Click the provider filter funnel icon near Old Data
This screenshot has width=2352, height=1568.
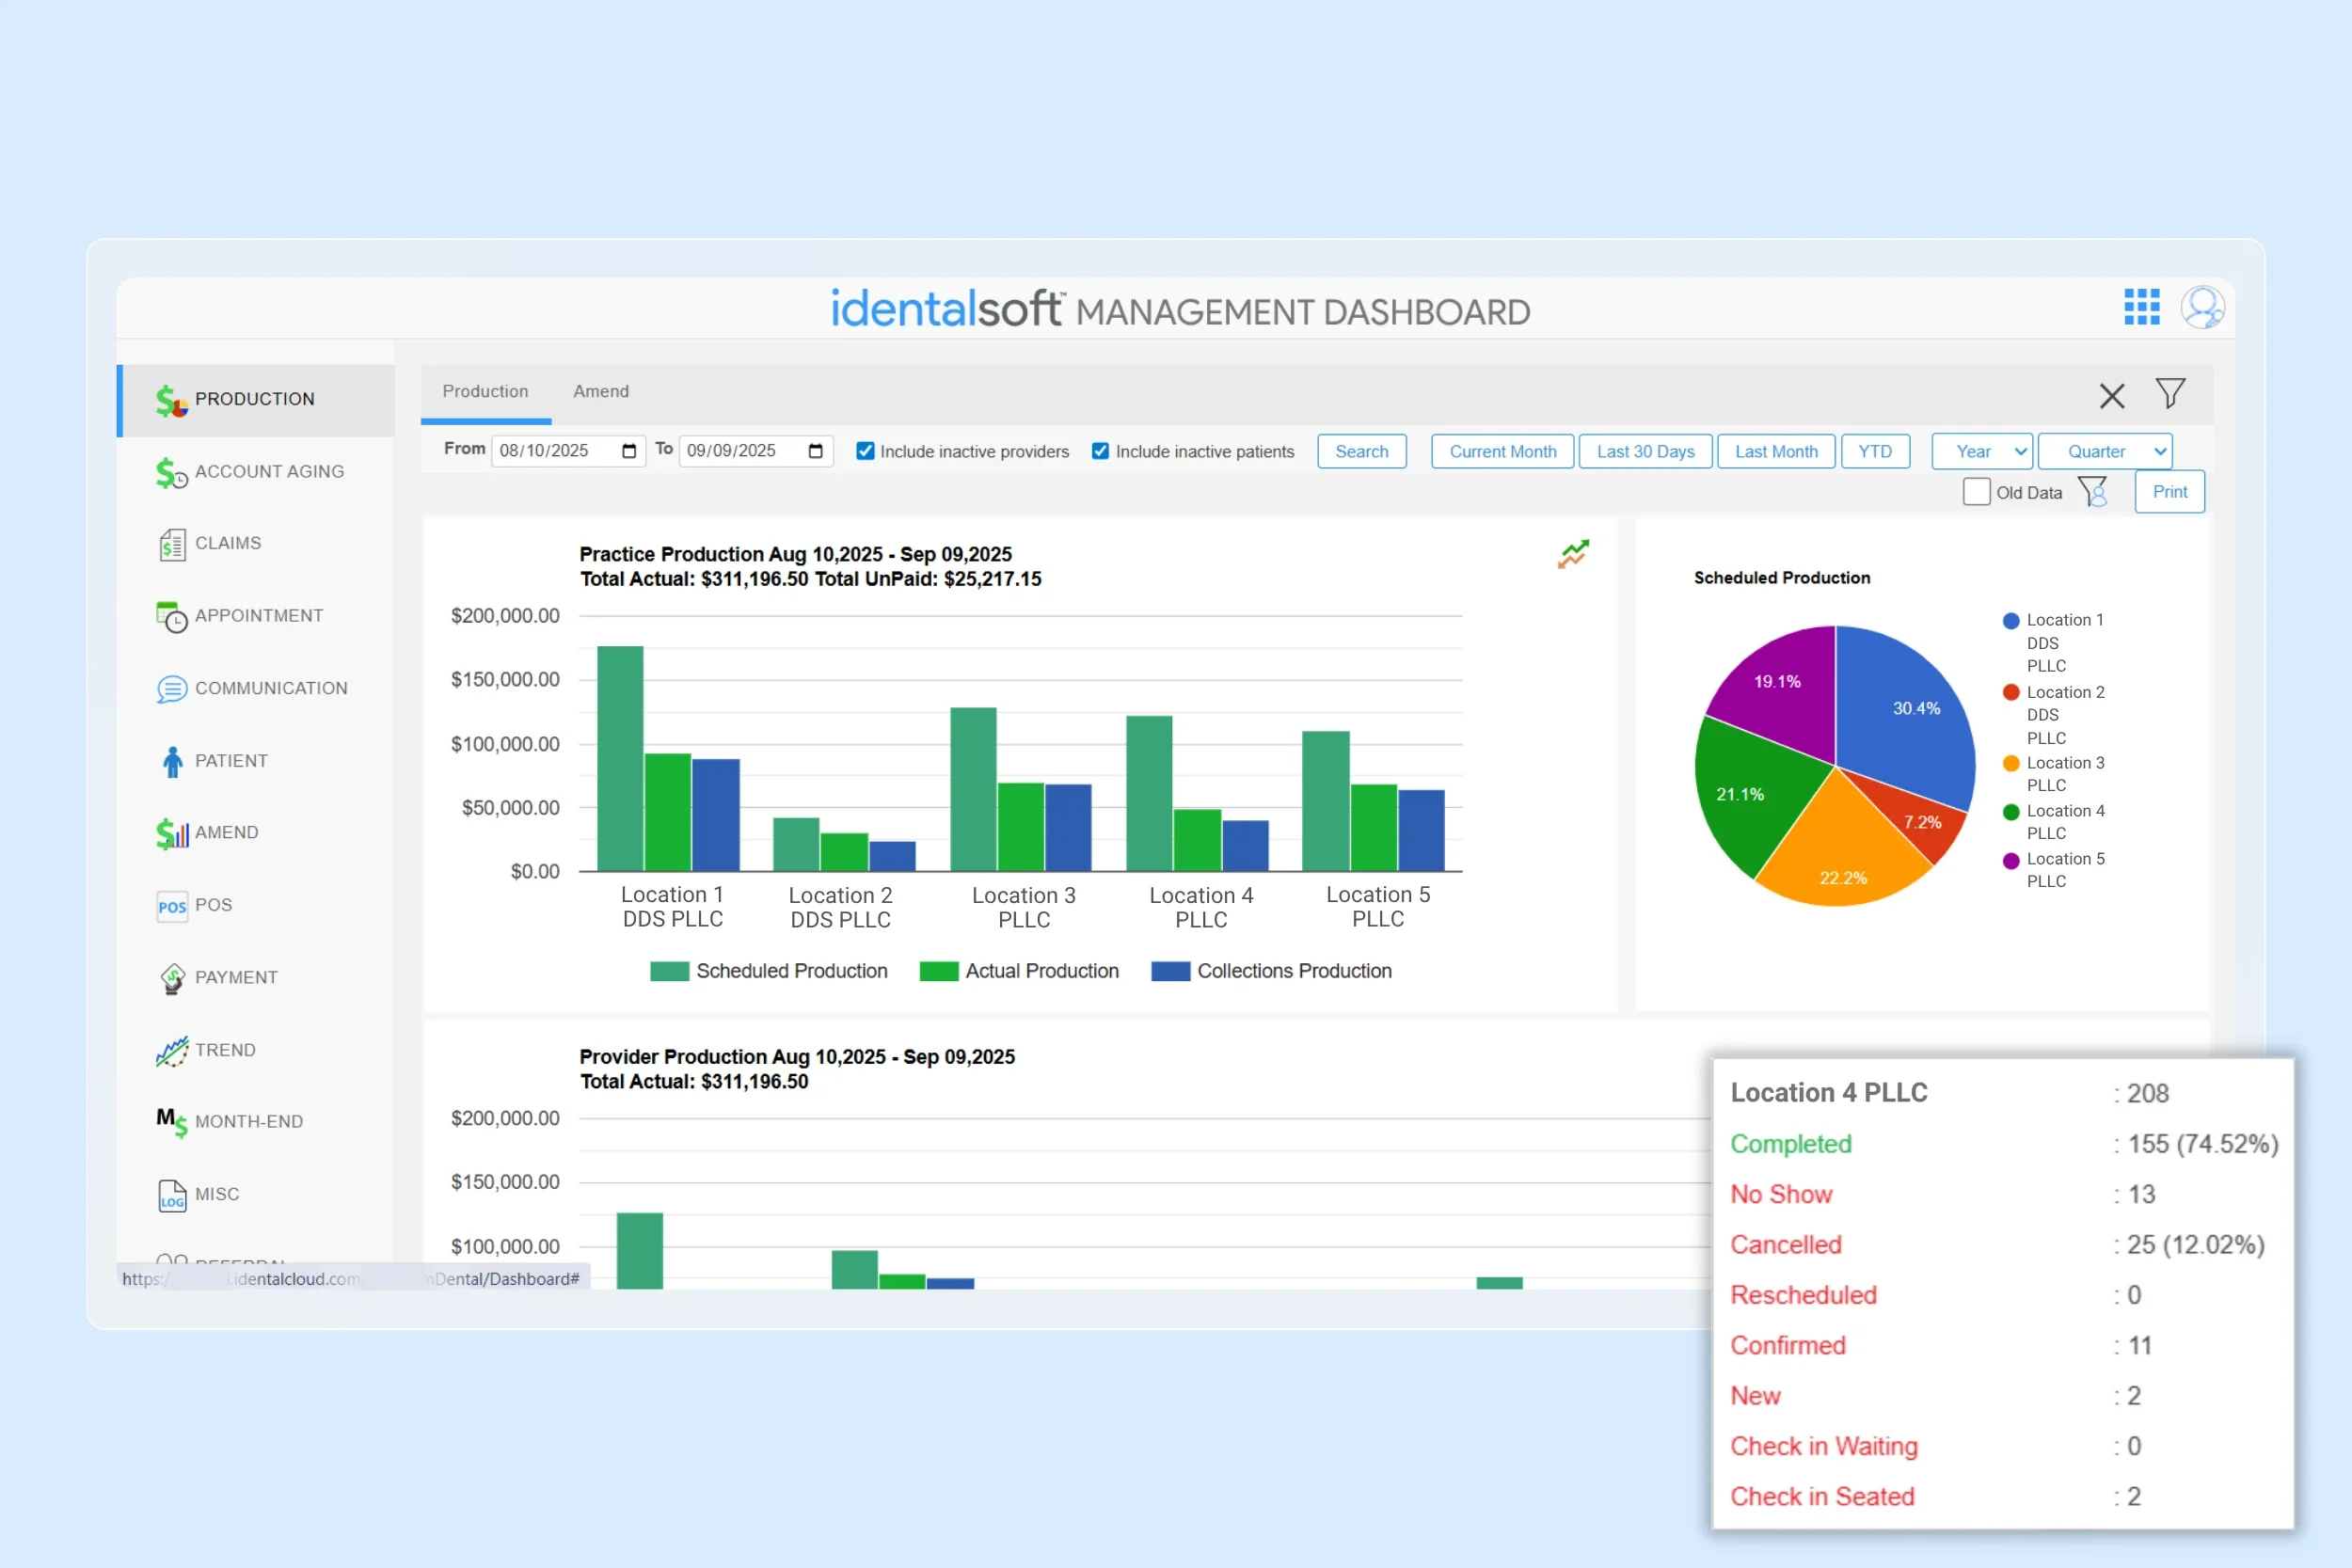(2093, 492)
